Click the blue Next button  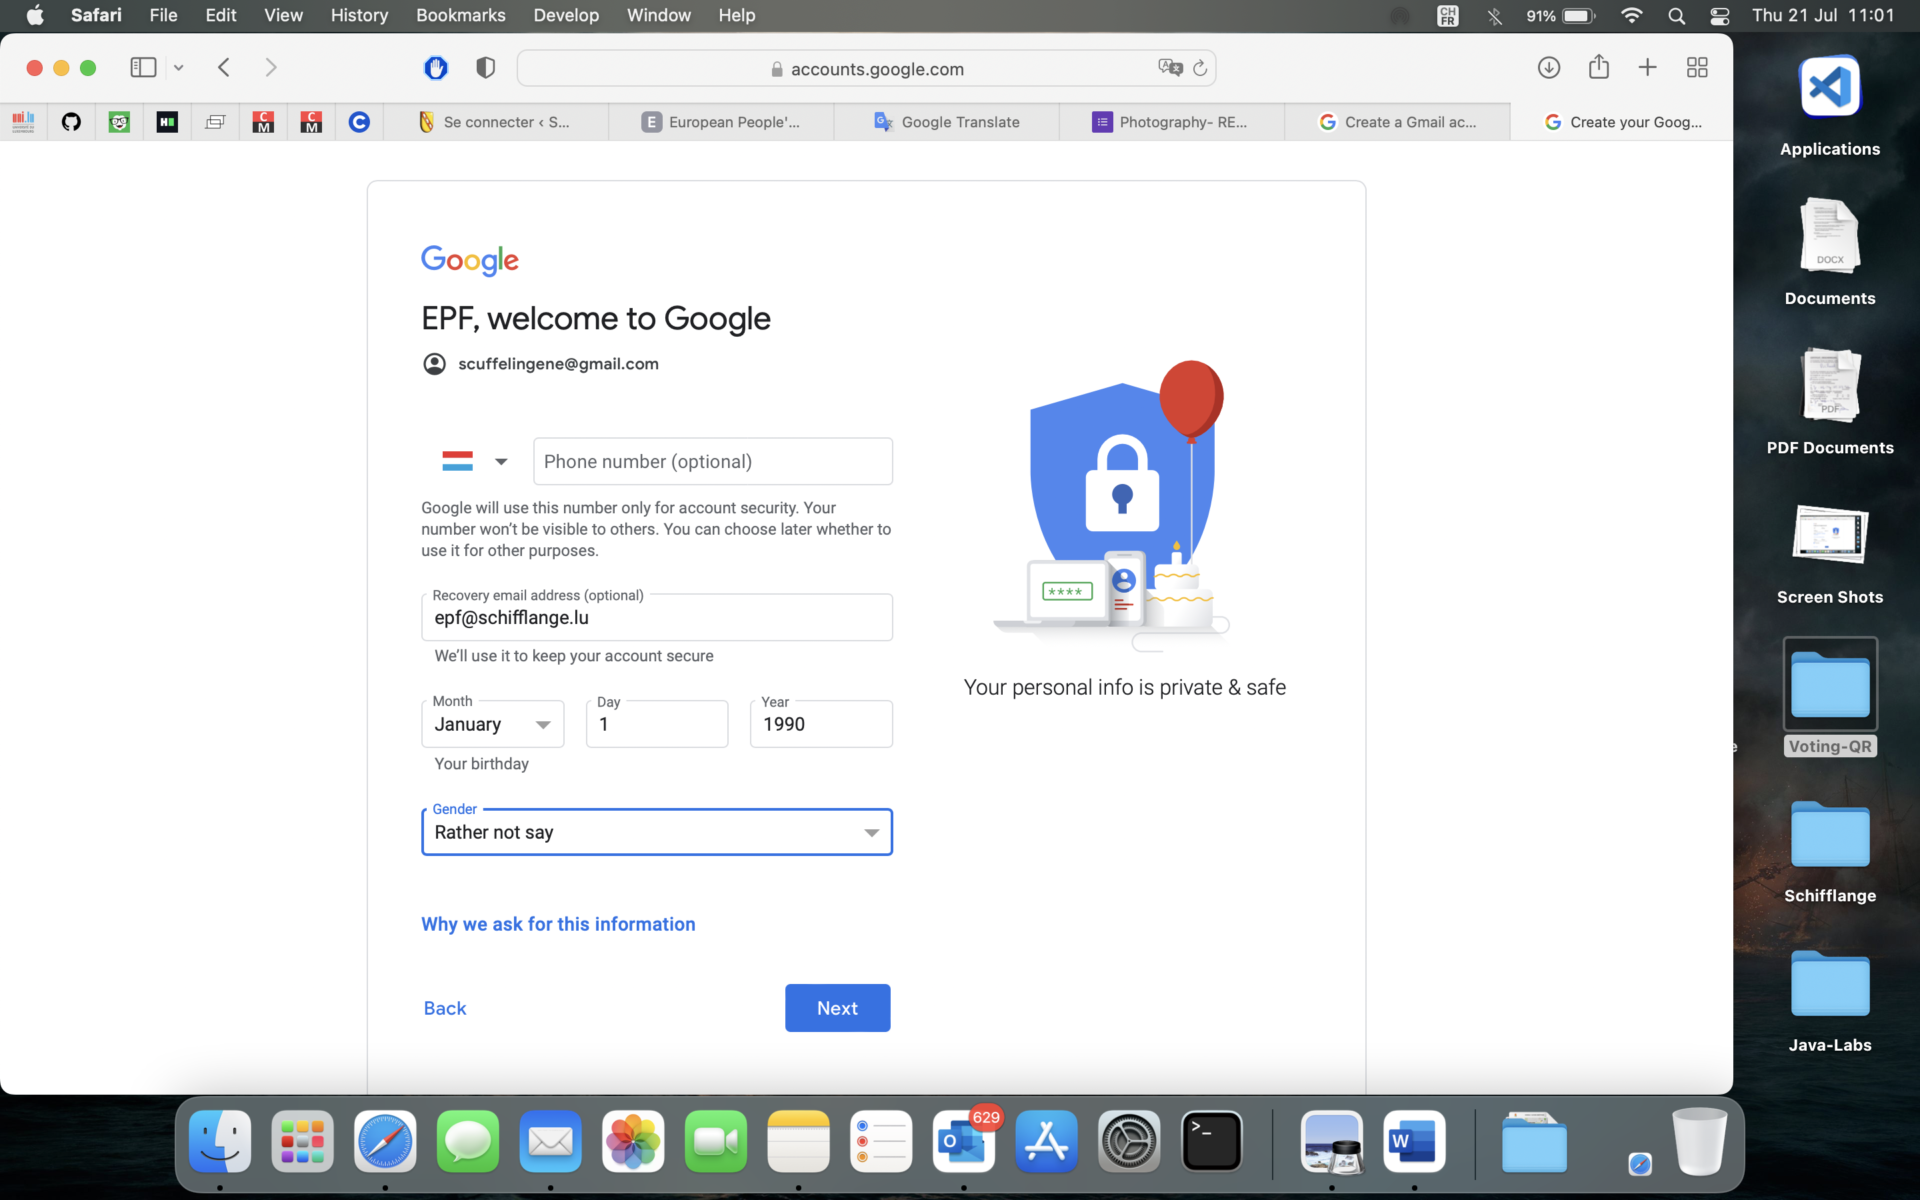(837, 1008)
